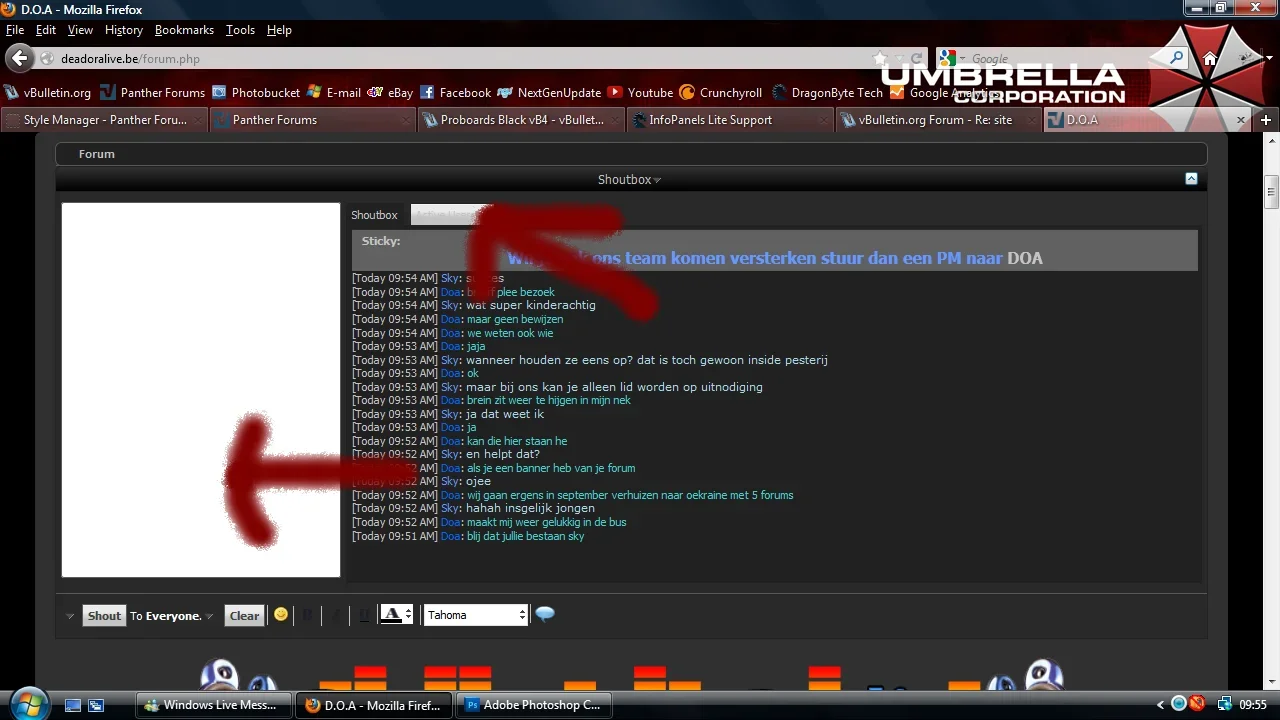Open the History menu
Viewport: 1280px width, 720px height.
click(124, 30)
